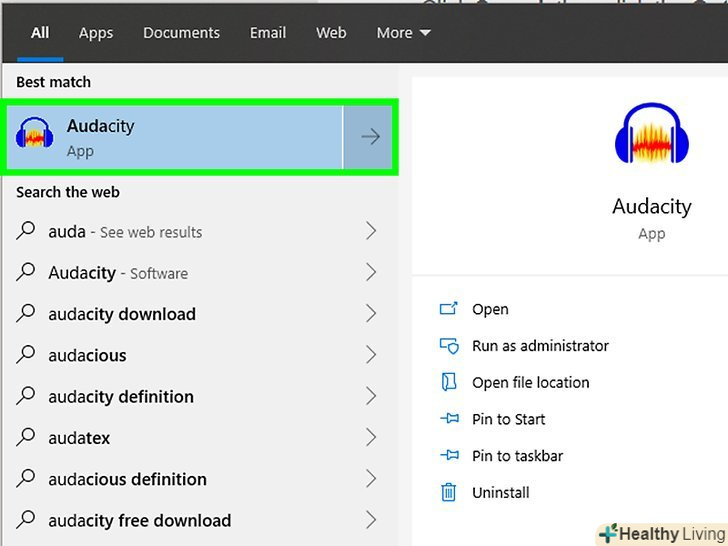Click the Audacity headphones icon in Best match
This screenshot has width=728, height=546.
tap(34, 137)
